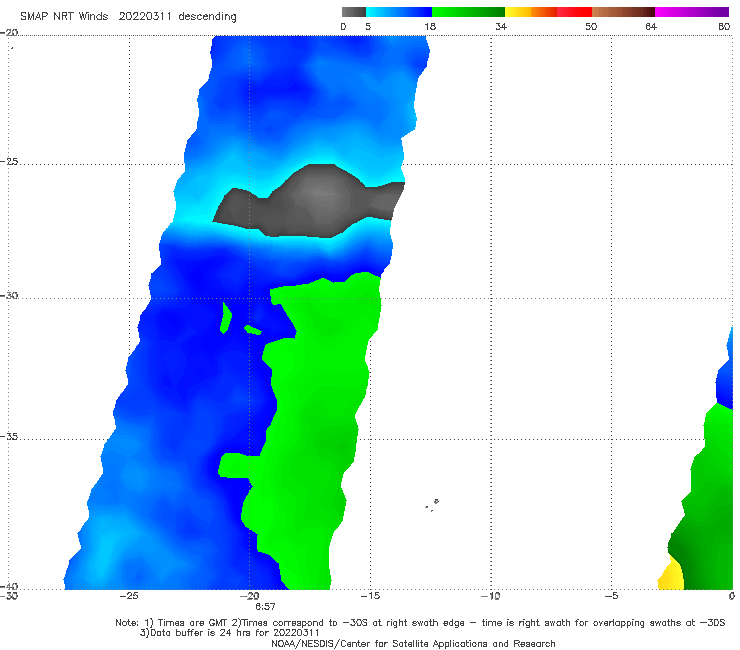The width and height of the screenshot is (740, 650).
Task: Click the colorbar label "18"
Action: (430, 26)
